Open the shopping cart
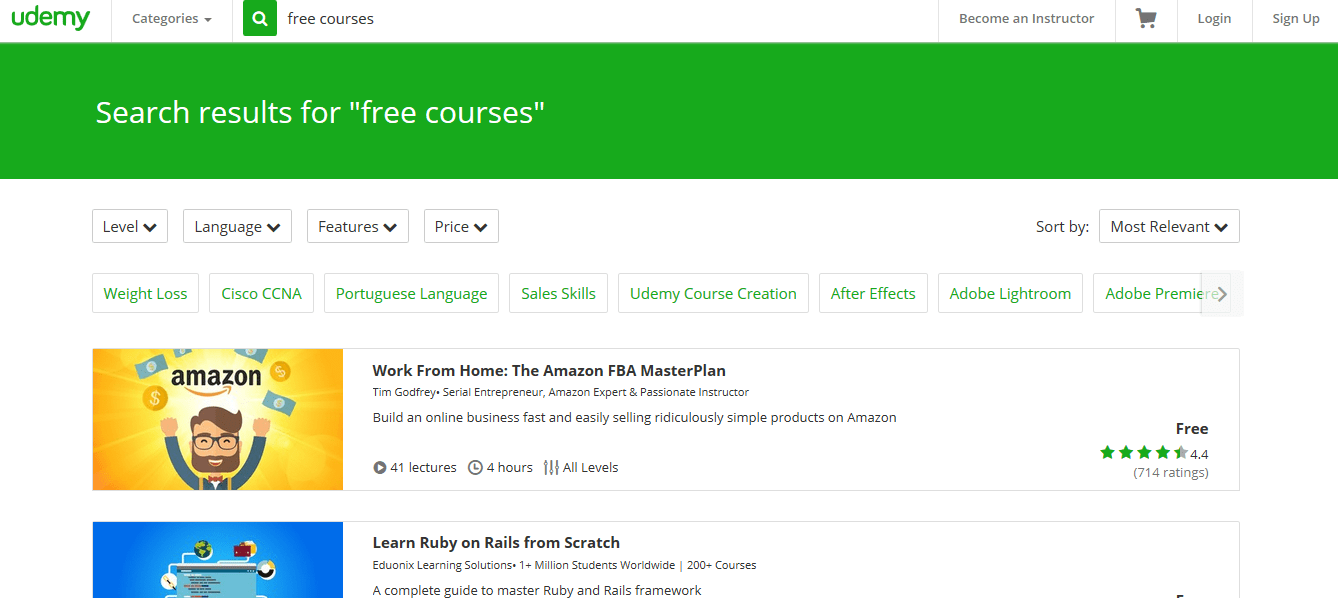Screen dimensions: 1338x598 (1146, 18)
